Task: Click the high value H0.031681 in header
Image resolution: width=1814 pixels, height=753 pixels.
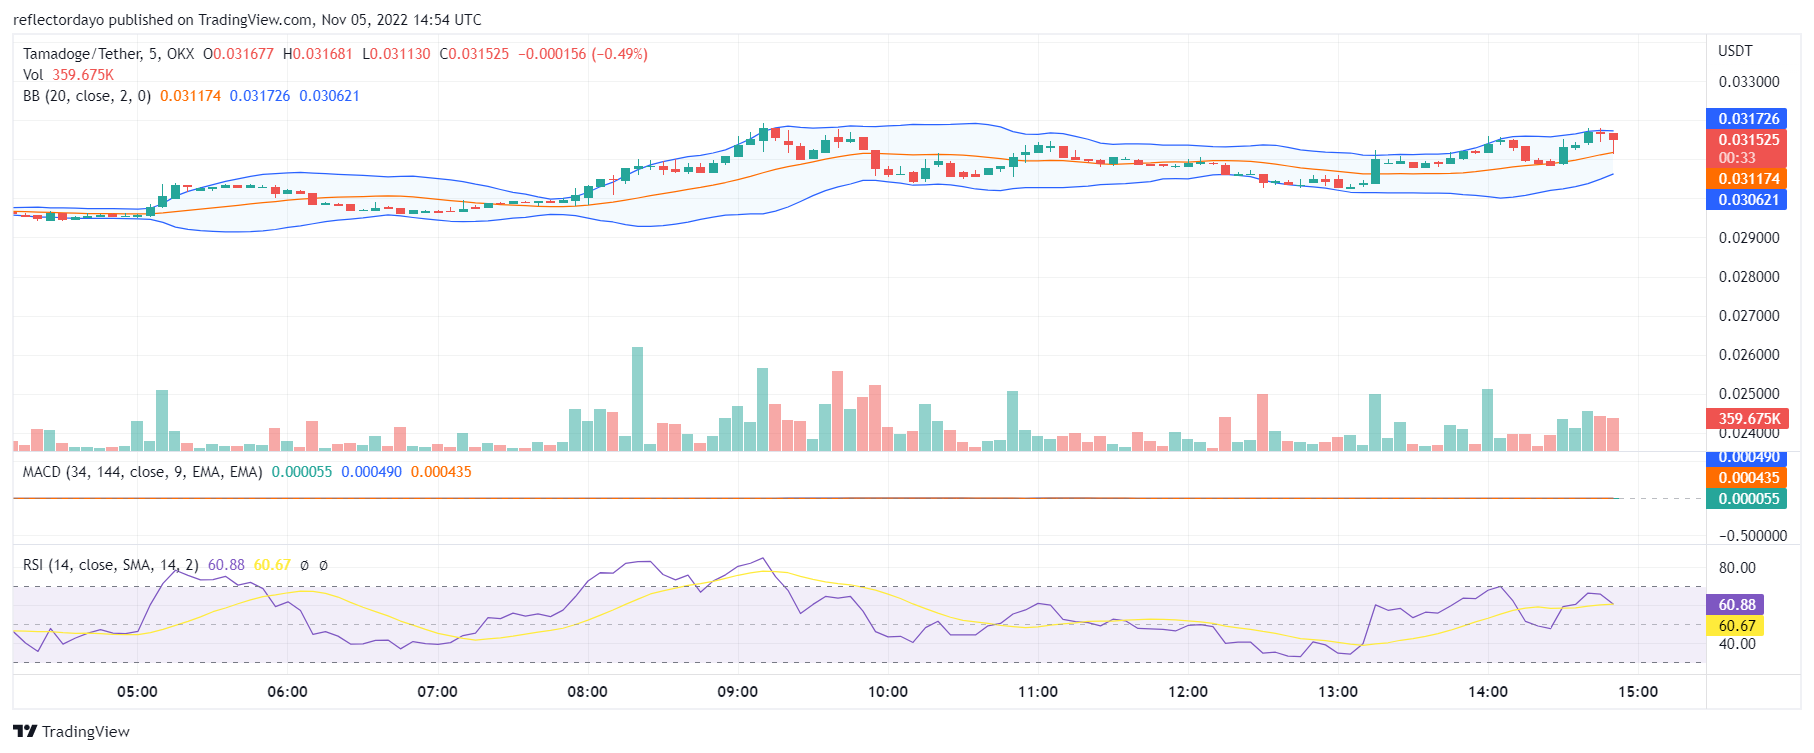Action: tap(317, 54)
